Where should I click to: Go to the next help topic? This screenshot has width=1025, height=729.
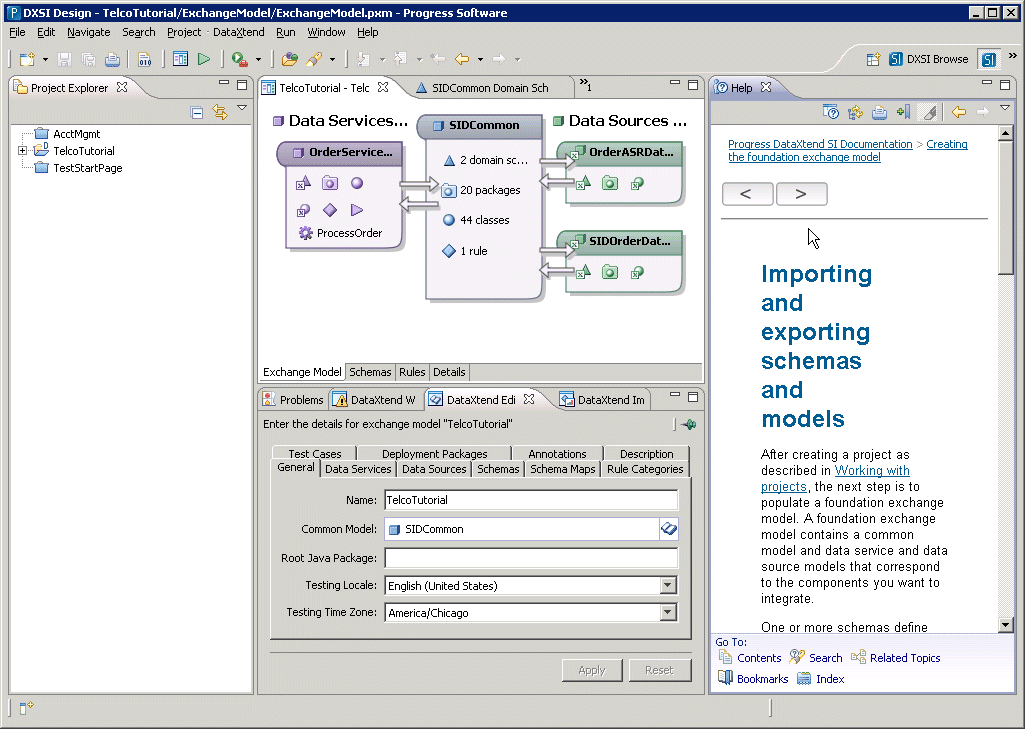pyautogui.click(x=801, y=194)
